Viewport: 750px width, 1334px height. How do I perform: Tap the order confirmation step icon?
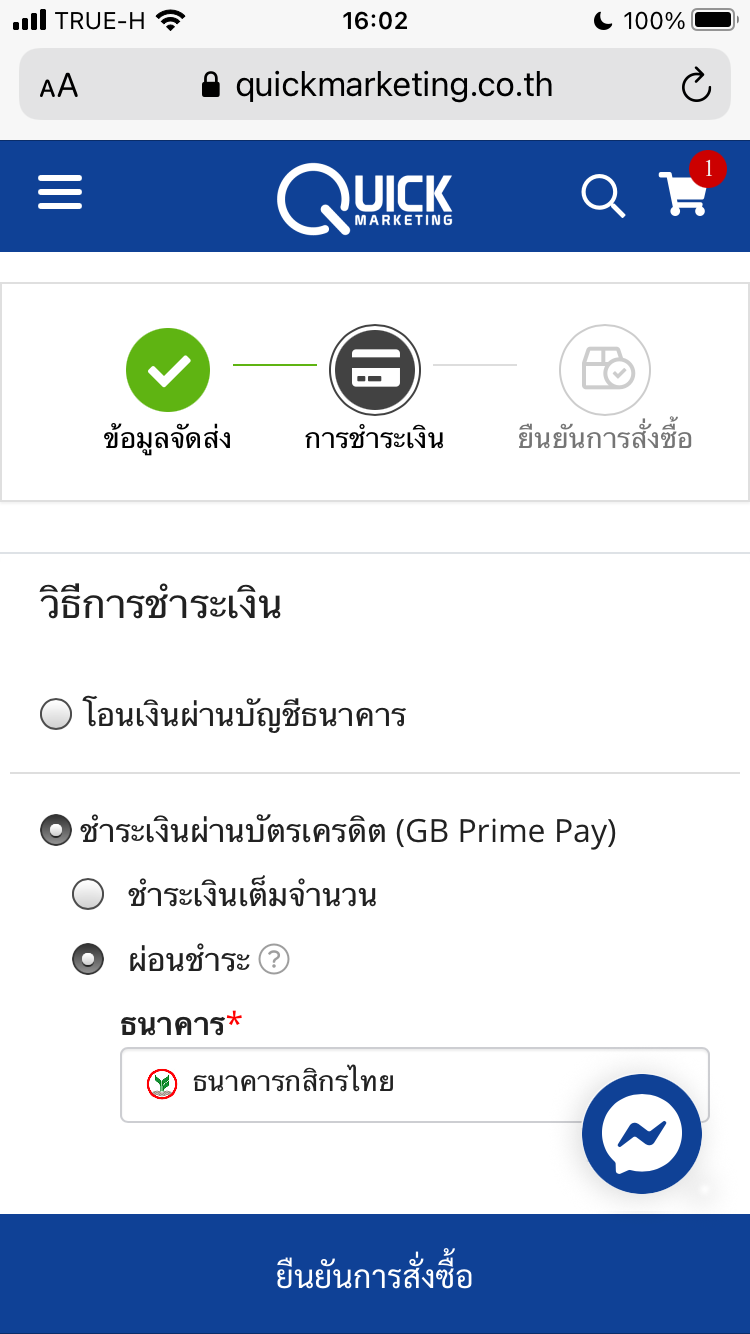click(605, 370)
